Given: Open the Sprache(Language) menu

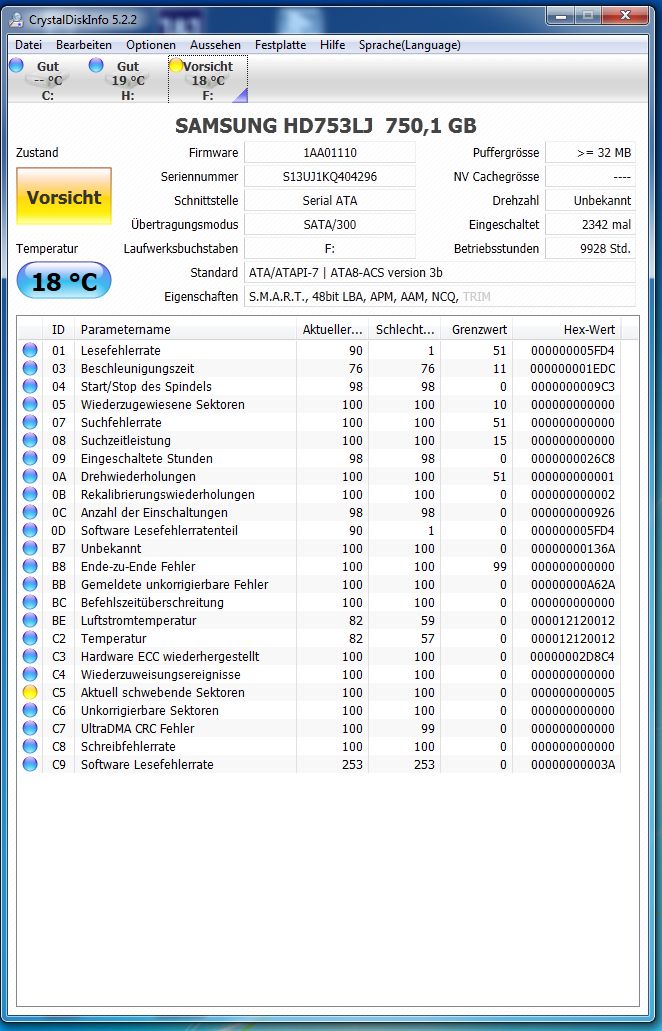Looking at the screenshot, I should [x=410, y=45].
